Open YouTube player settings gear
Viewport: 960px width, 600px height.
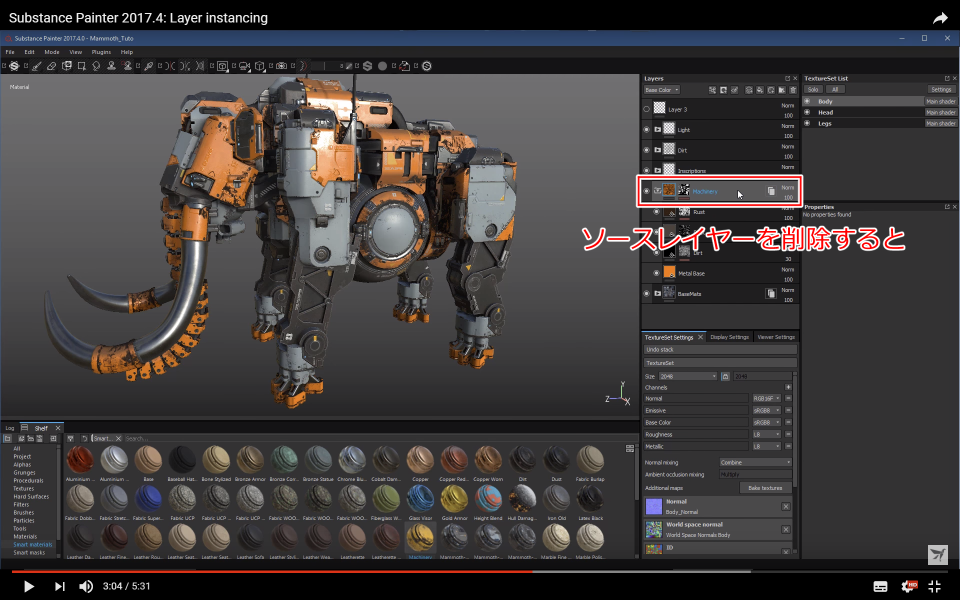point(909,586)
